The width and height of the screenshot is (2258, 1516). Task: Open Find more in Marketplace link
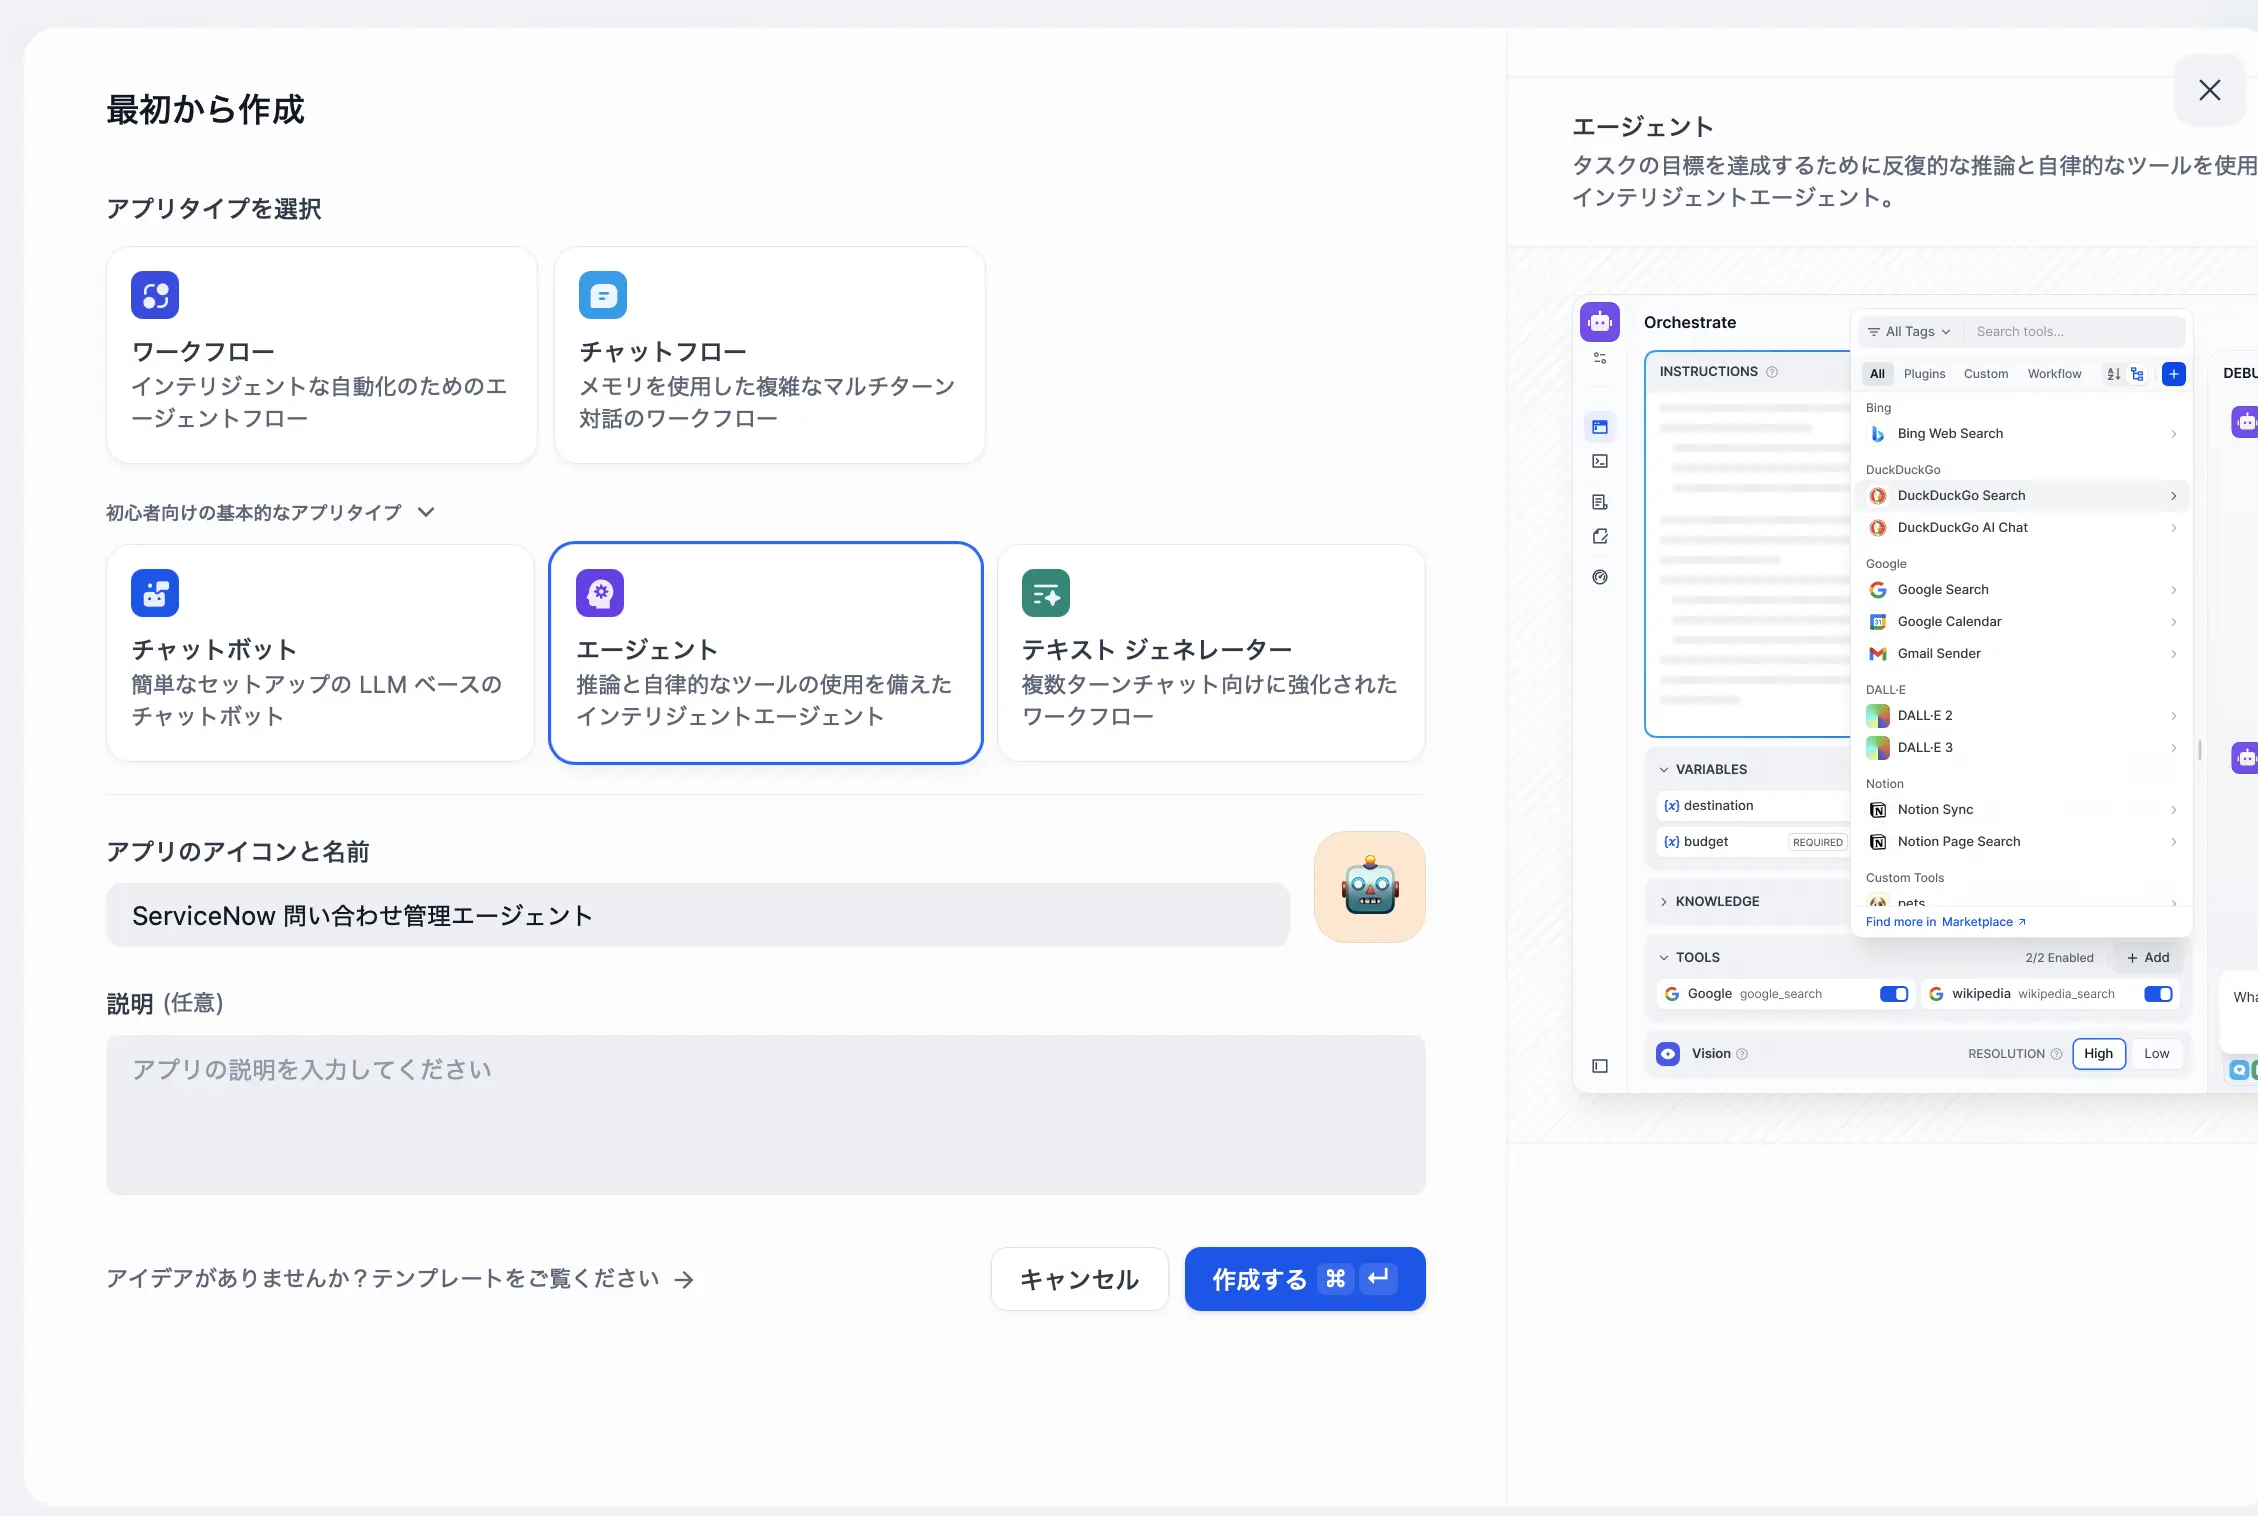(x=1943, y=921)
